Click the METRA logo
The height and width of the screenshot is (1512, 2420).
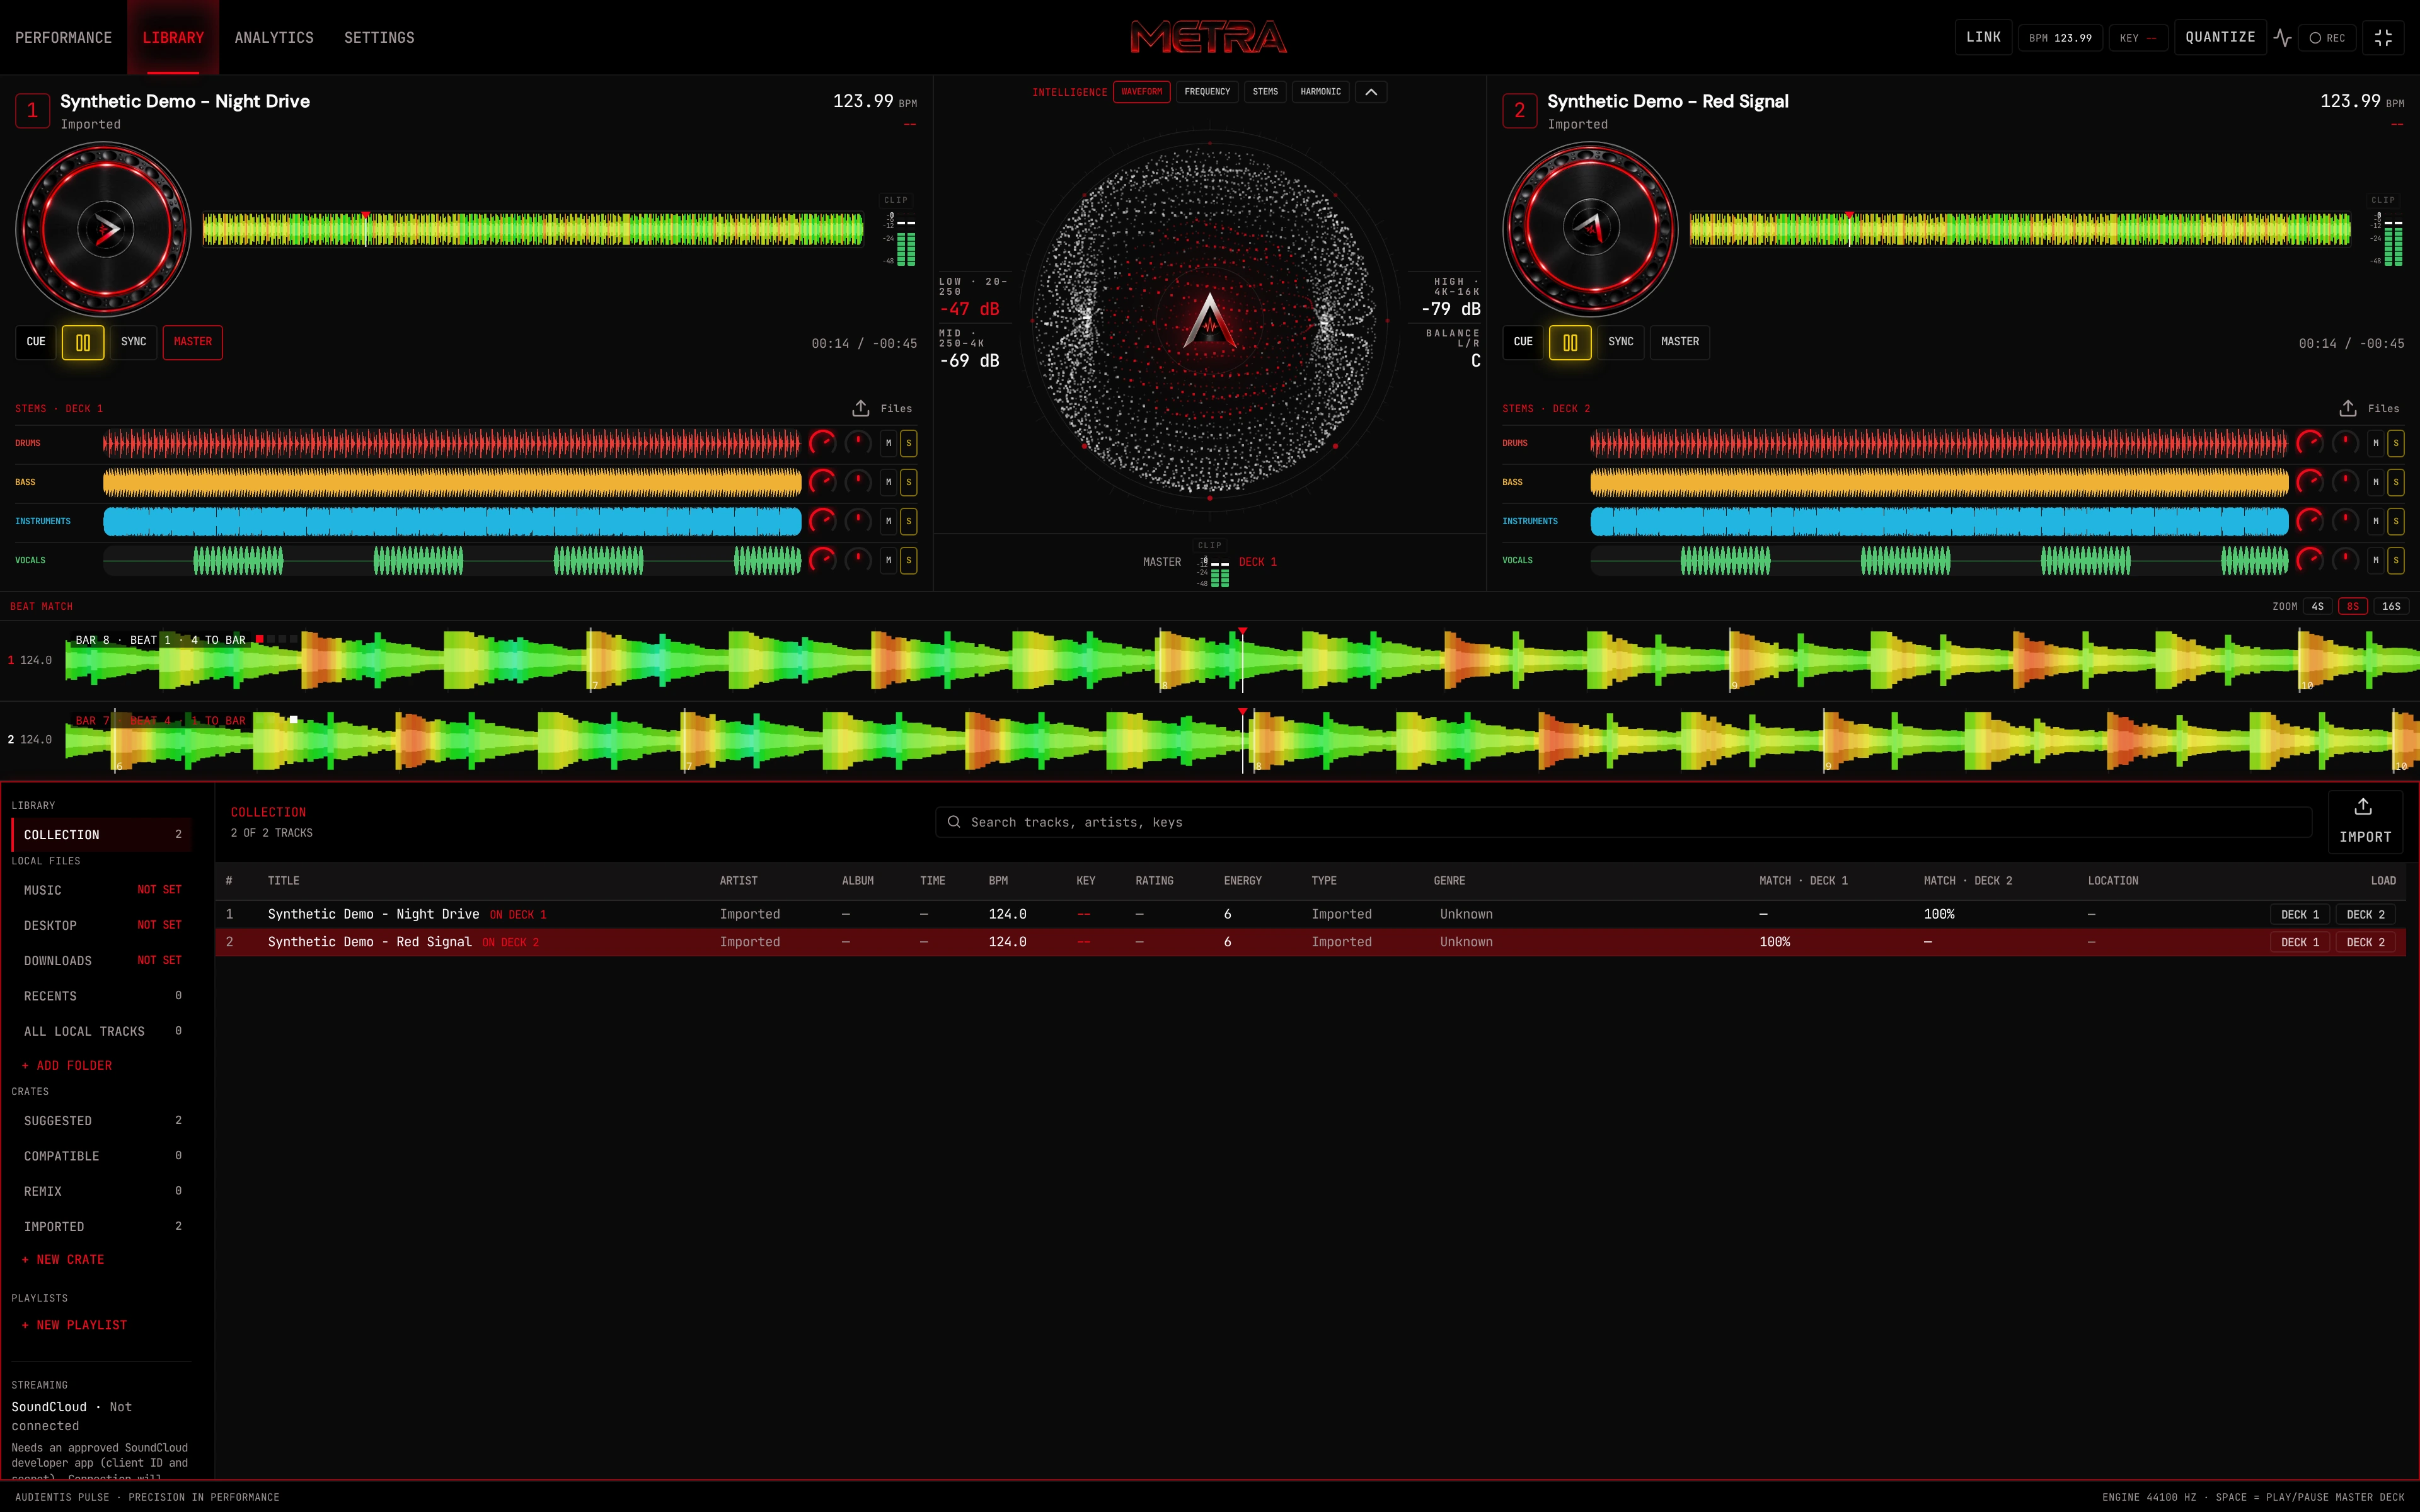(1209, 37)
